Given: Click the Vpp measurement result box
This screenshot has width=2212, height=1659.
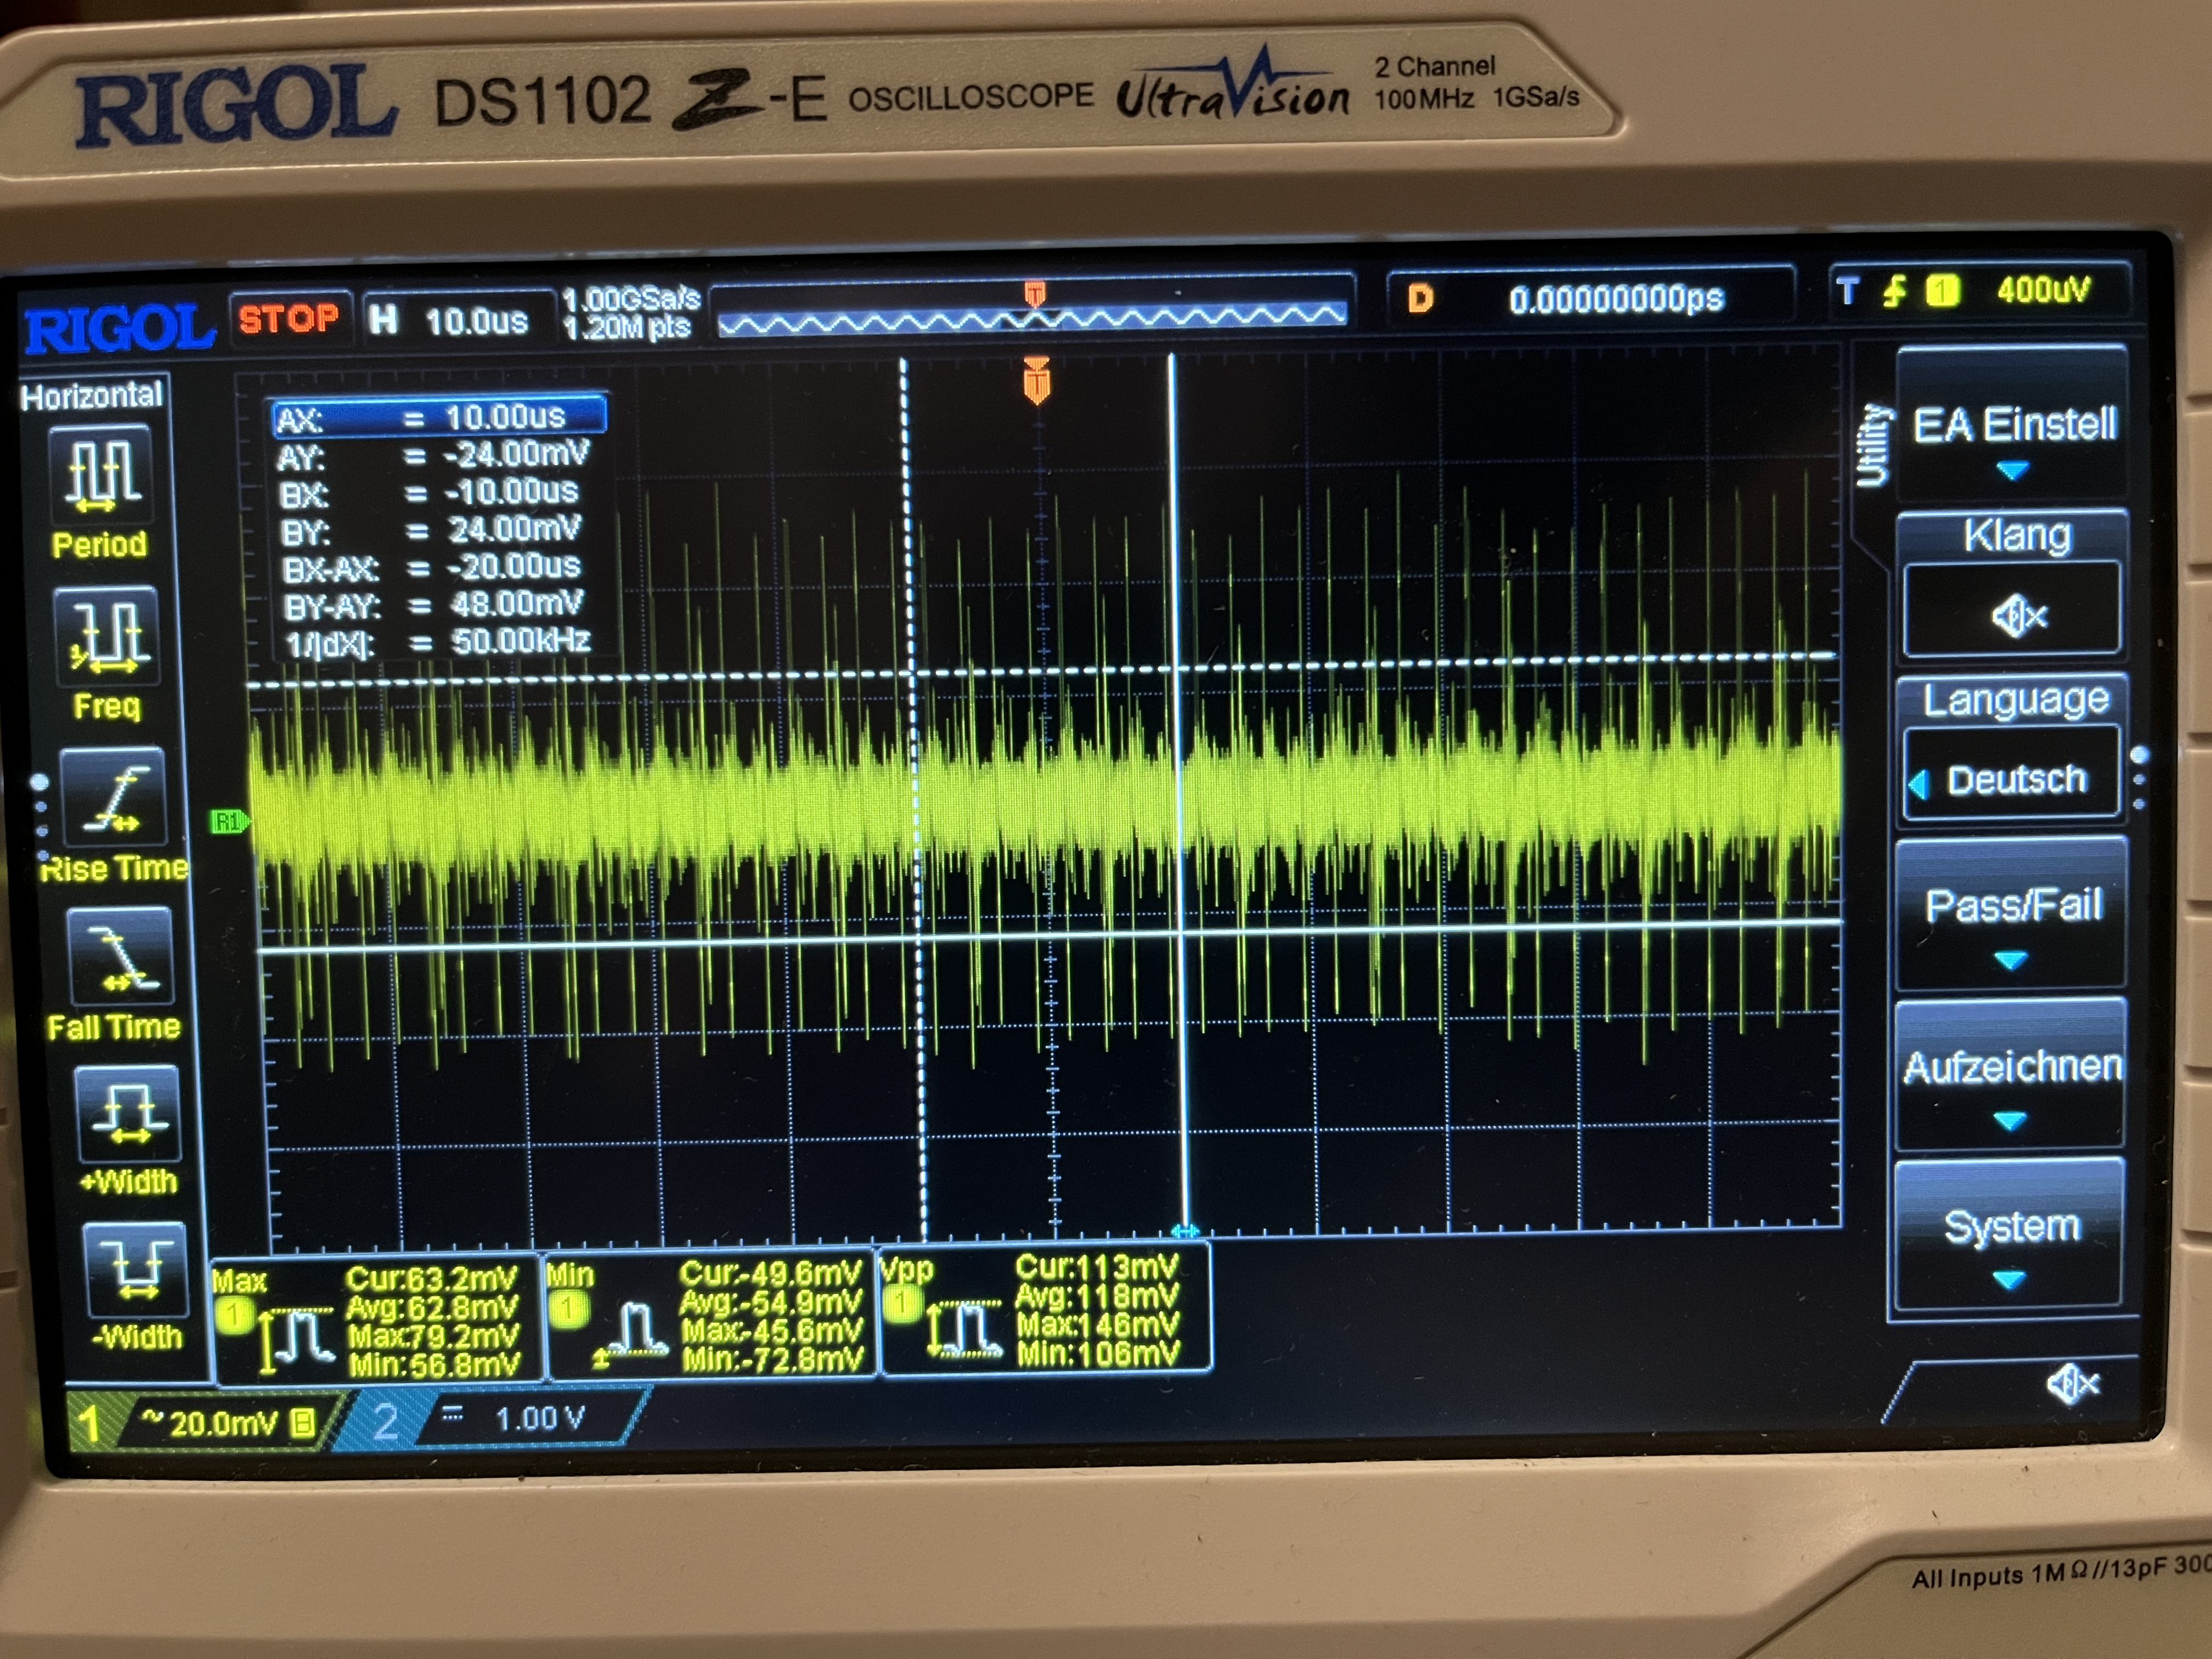Looking at the screenshot, I should pyautogui.click(x=1046, y=1310).
